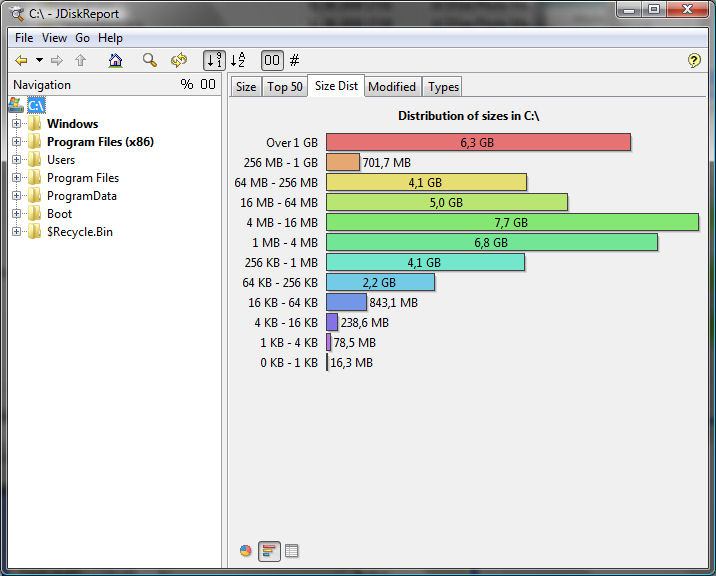Screen dimensions: 716x576
Task: Open the File menu
Action: [24, 38]
